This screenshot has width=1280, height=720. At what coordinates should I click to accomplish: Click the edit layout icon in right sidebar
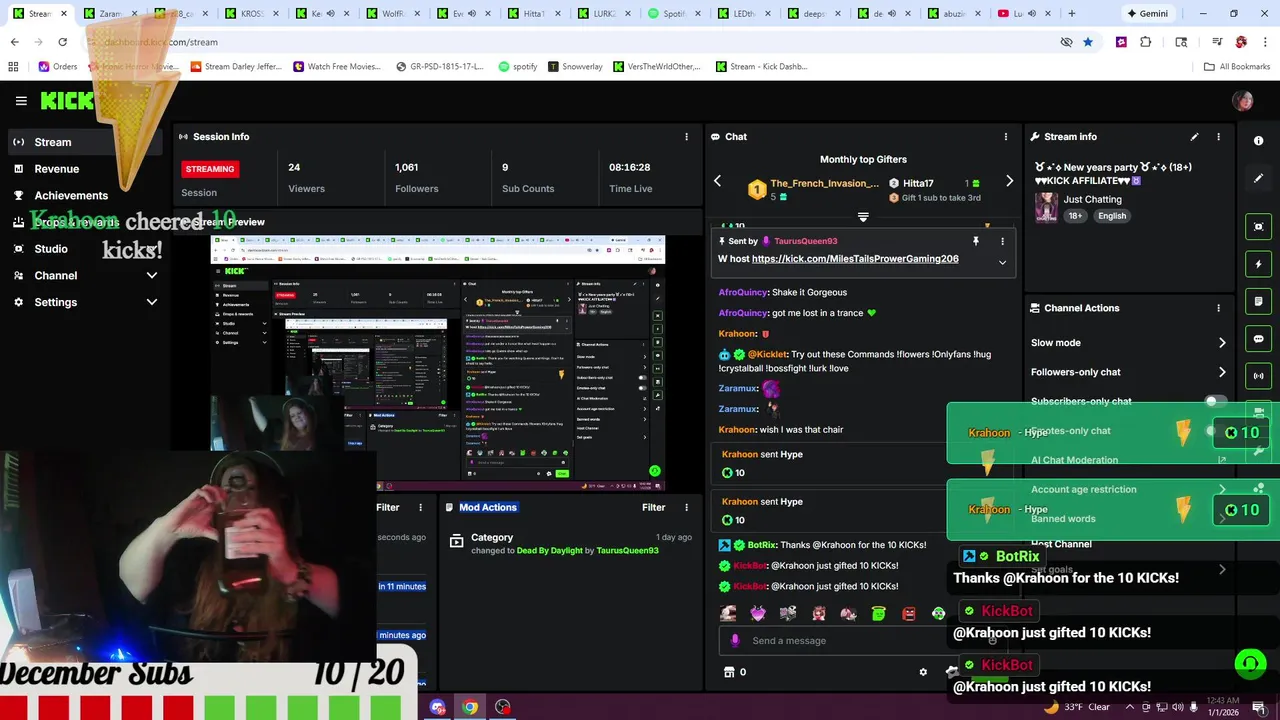click(x=1259, y=178)
